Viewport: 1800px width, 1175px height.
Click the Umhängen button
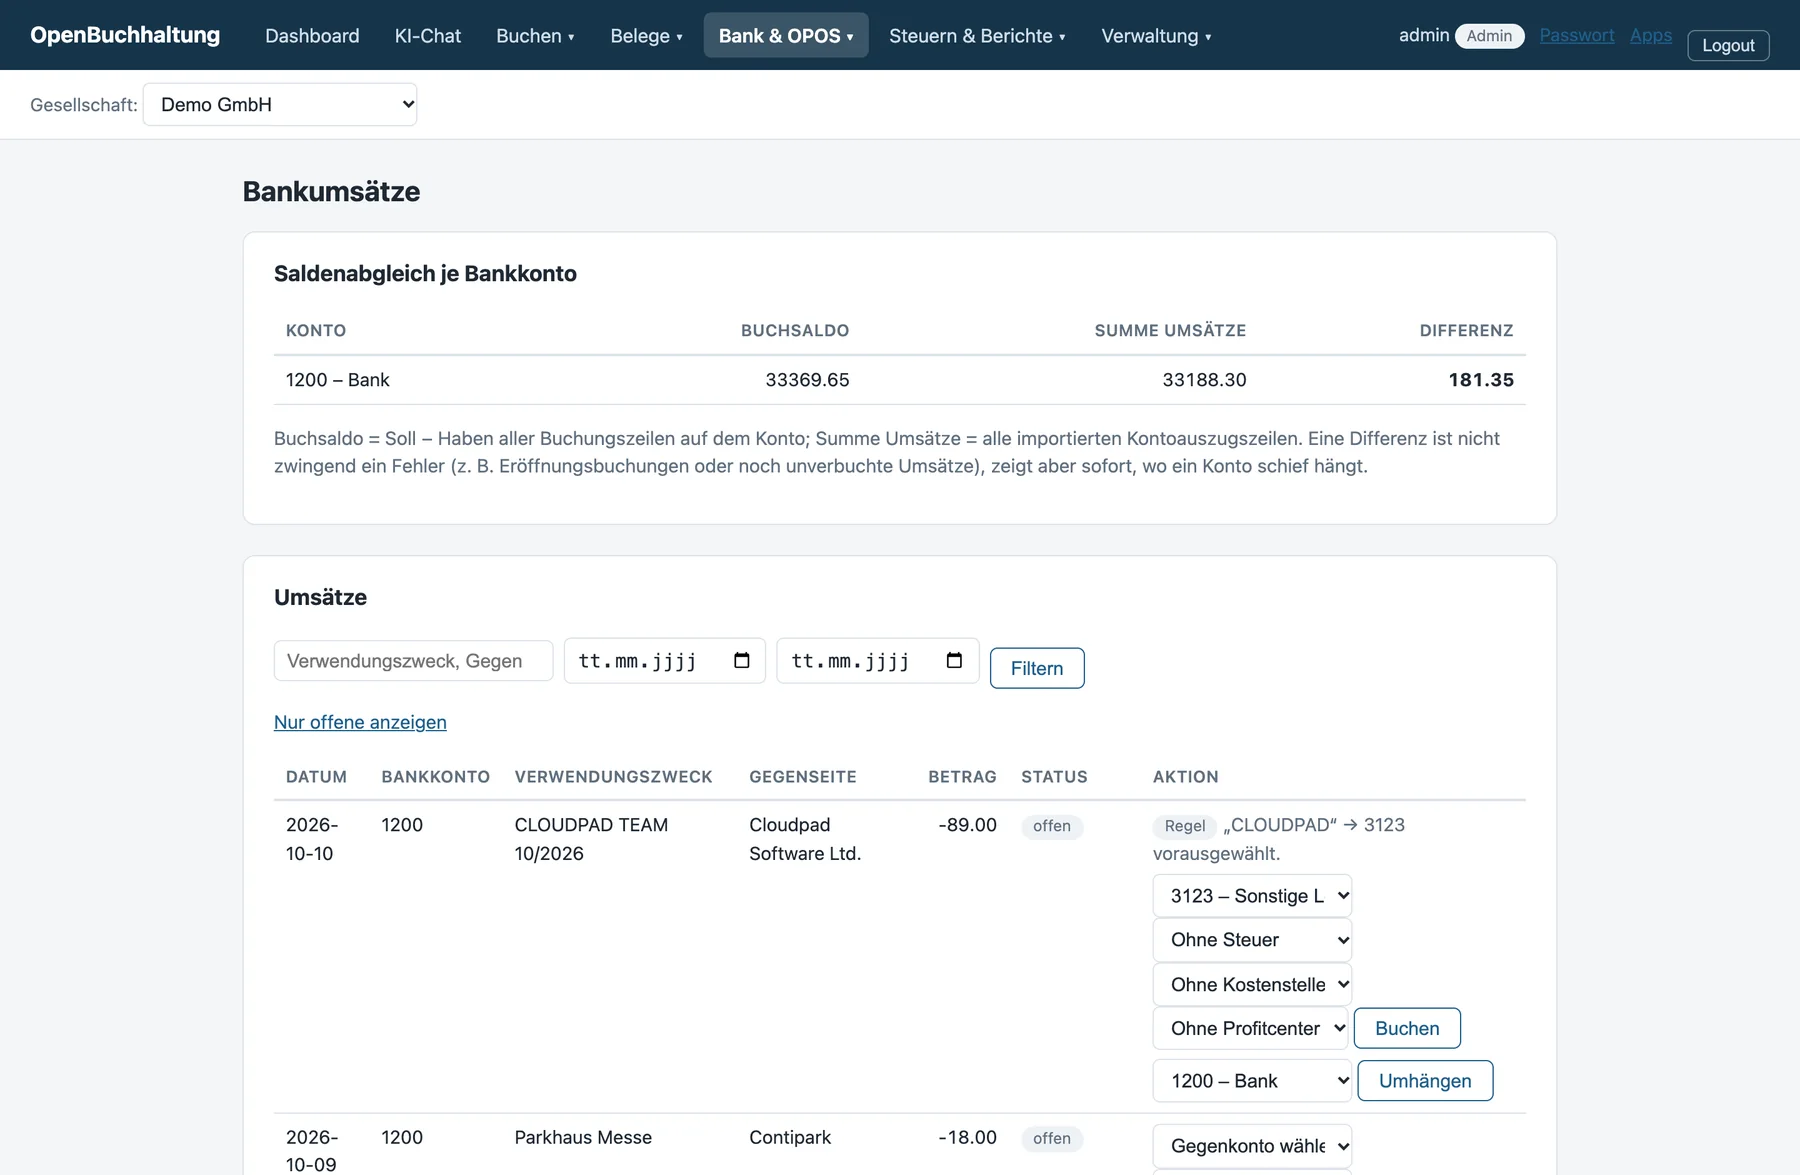tap(1425, 1081)
